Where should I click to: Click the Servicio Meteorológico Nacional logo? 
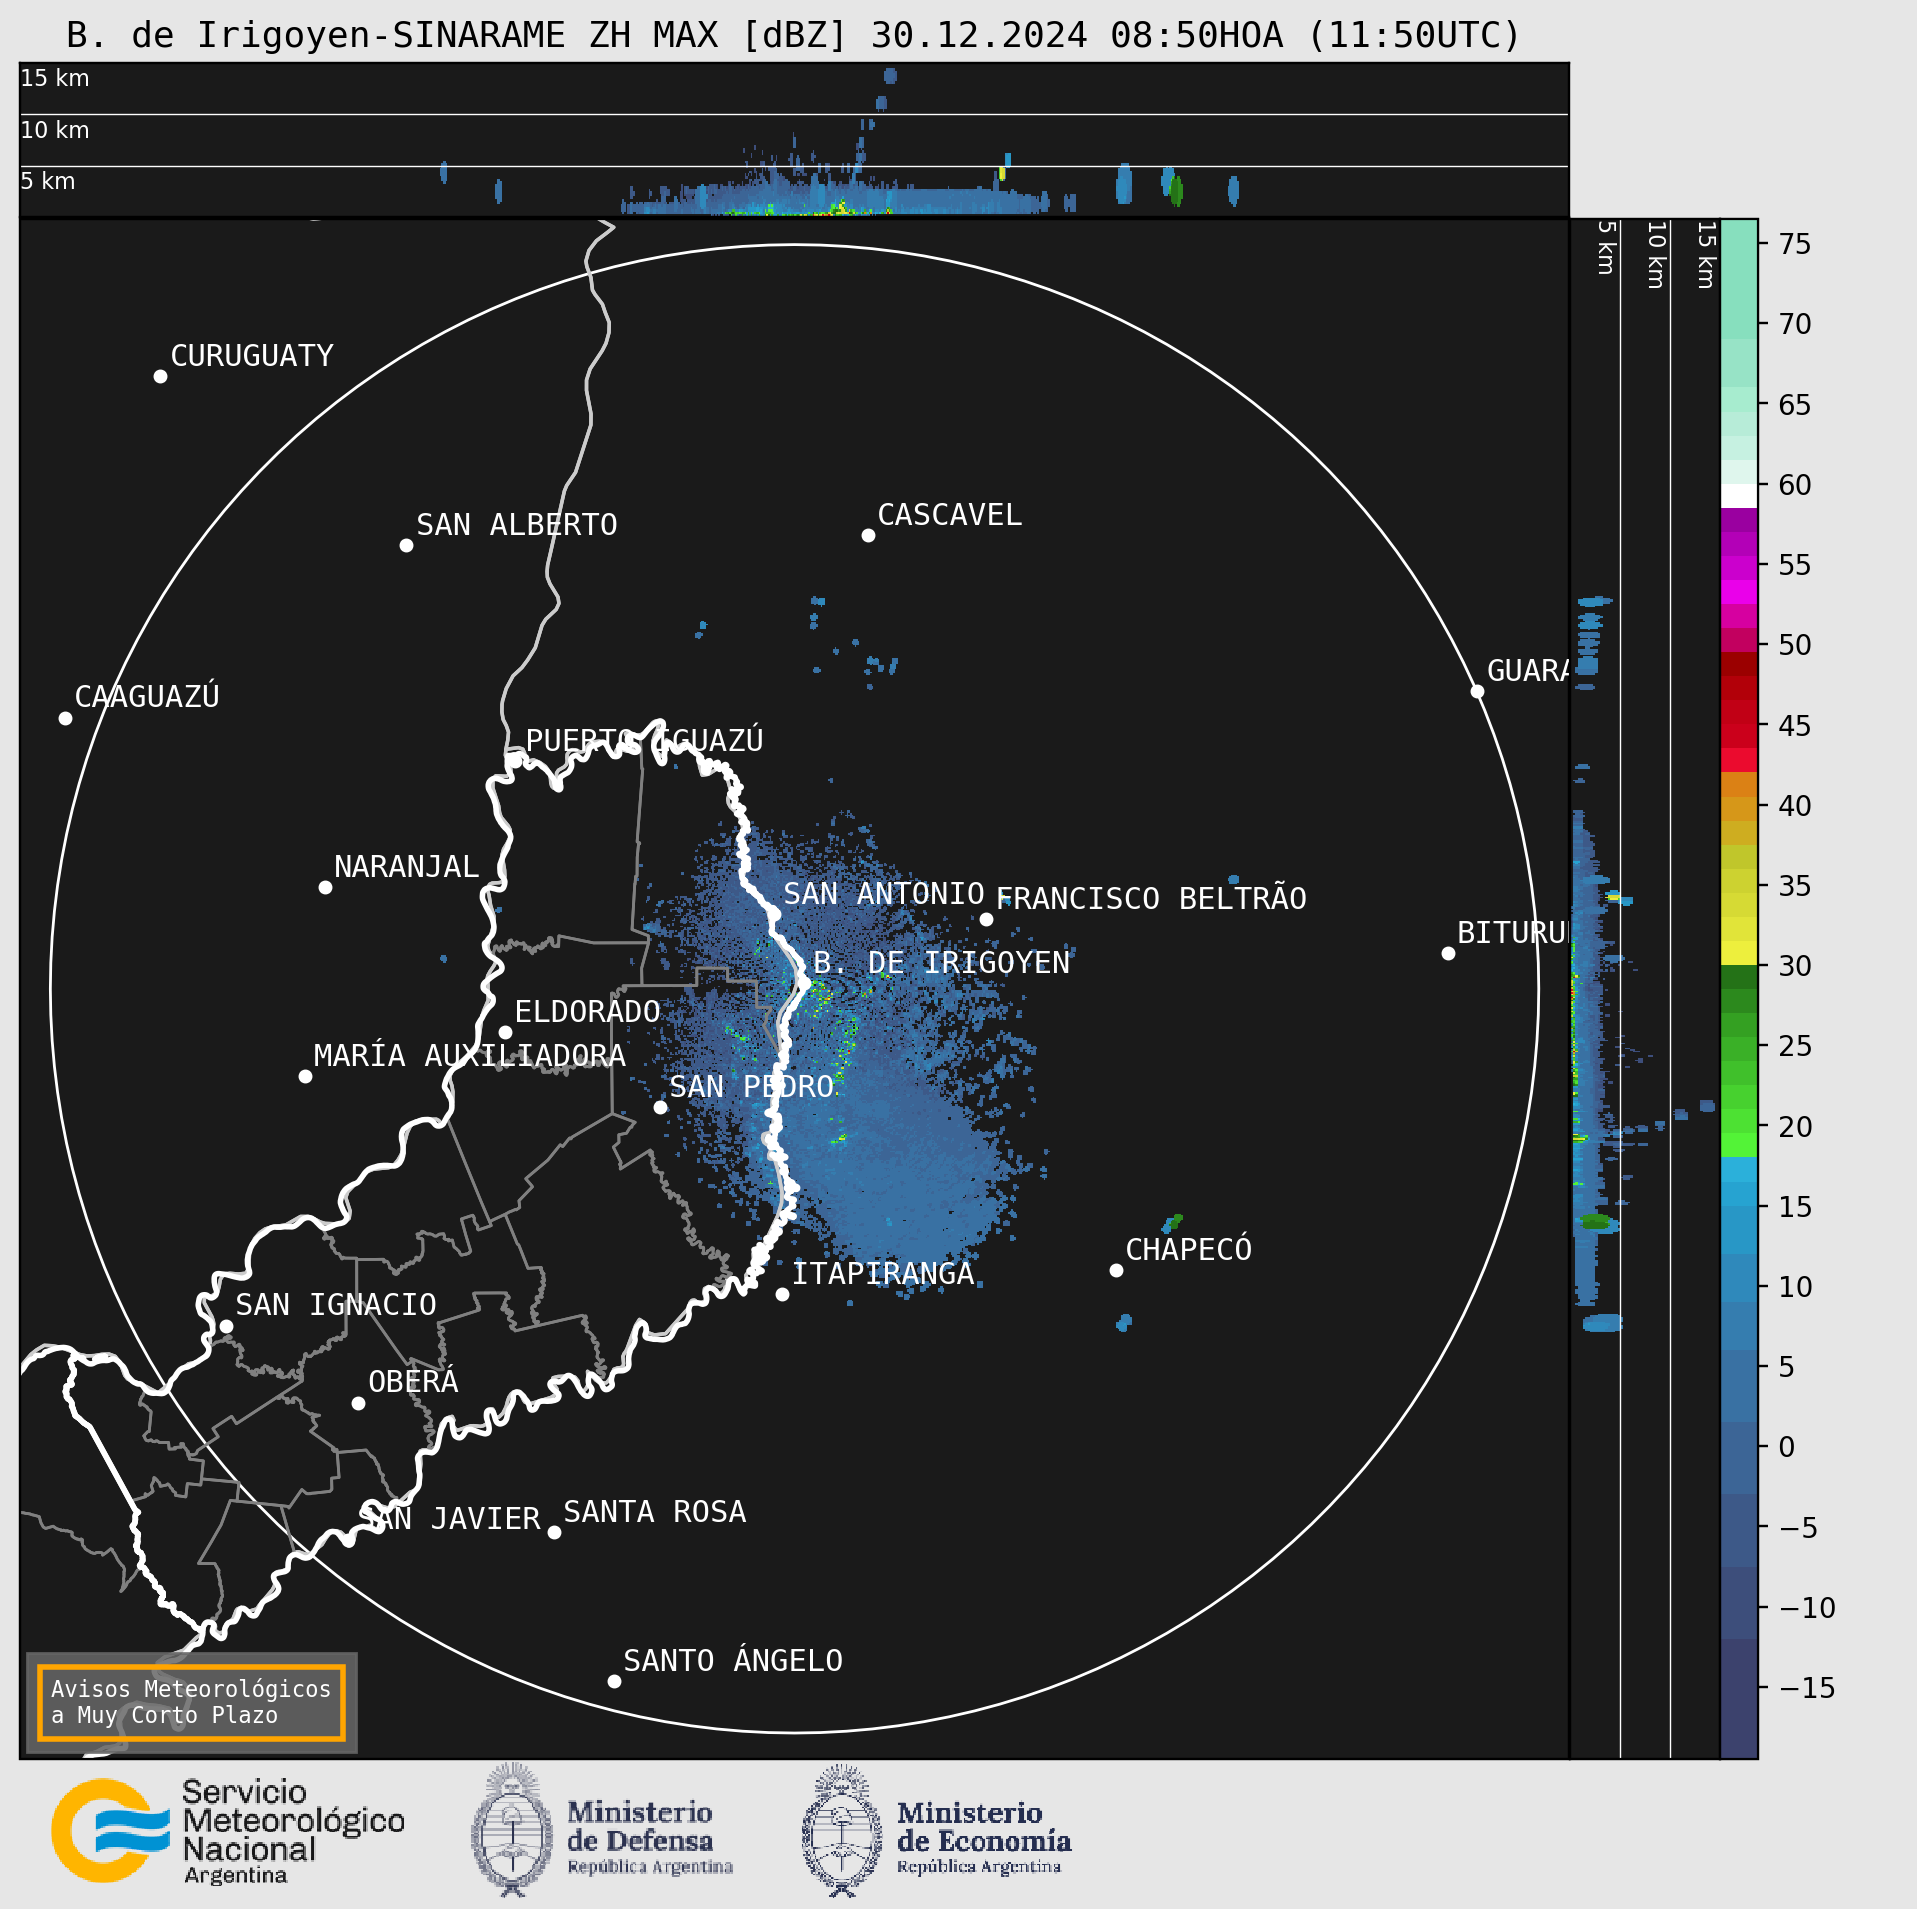tap(228, 1830)
